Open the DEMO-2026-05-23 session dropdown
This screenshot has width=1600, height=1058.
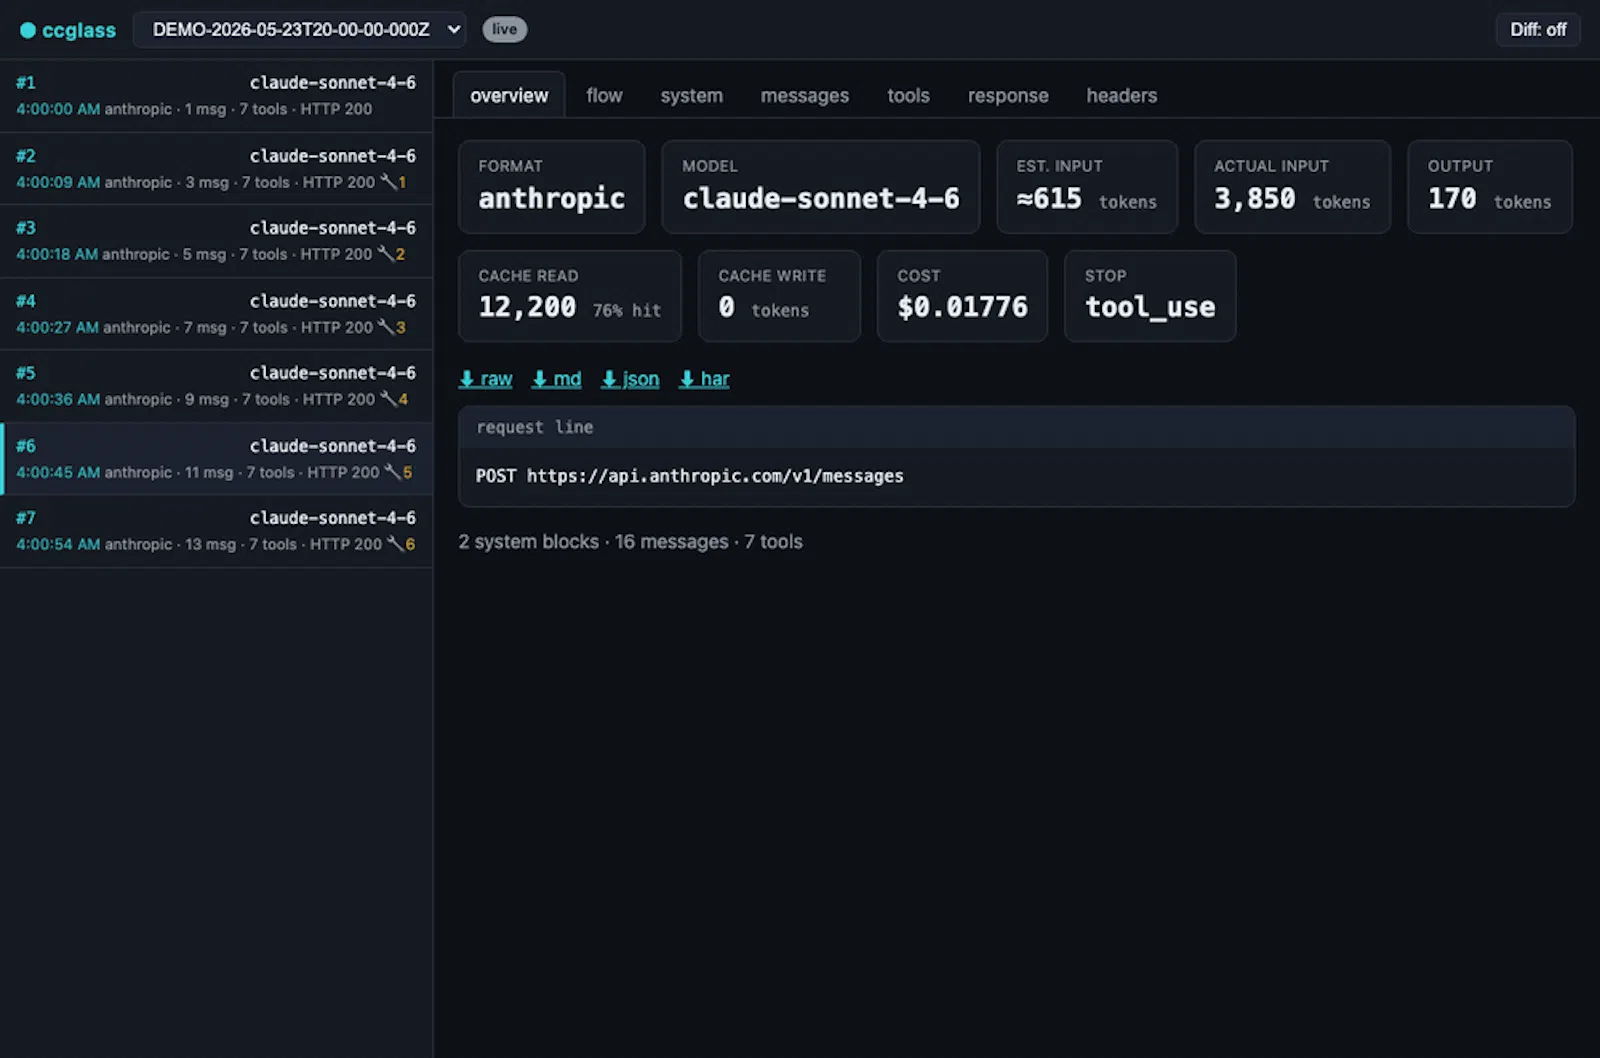pyautogui.click(x=299, y=30)
